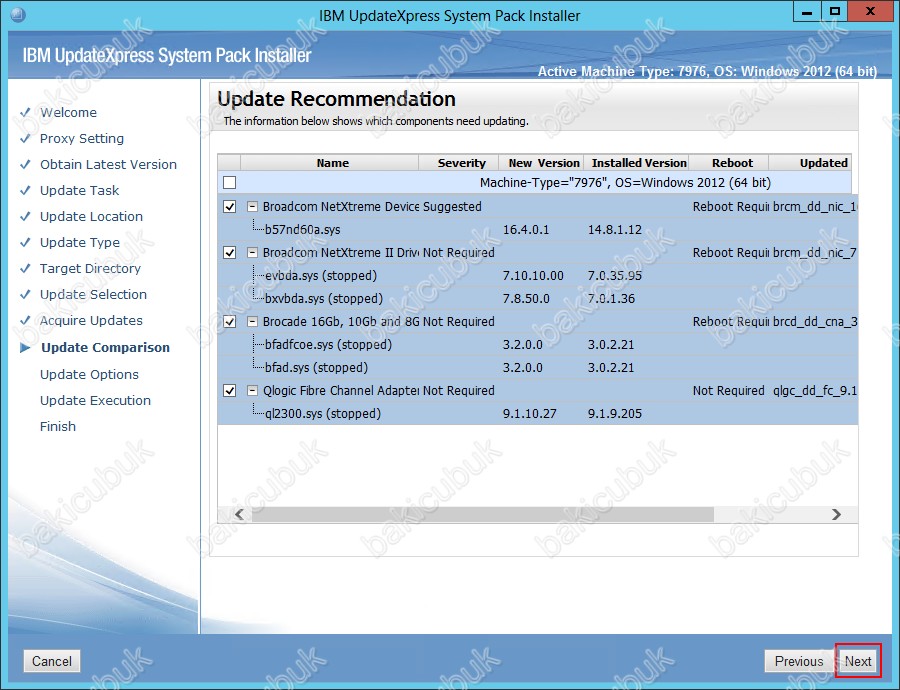Minimize the installer window

coord(807,11)
